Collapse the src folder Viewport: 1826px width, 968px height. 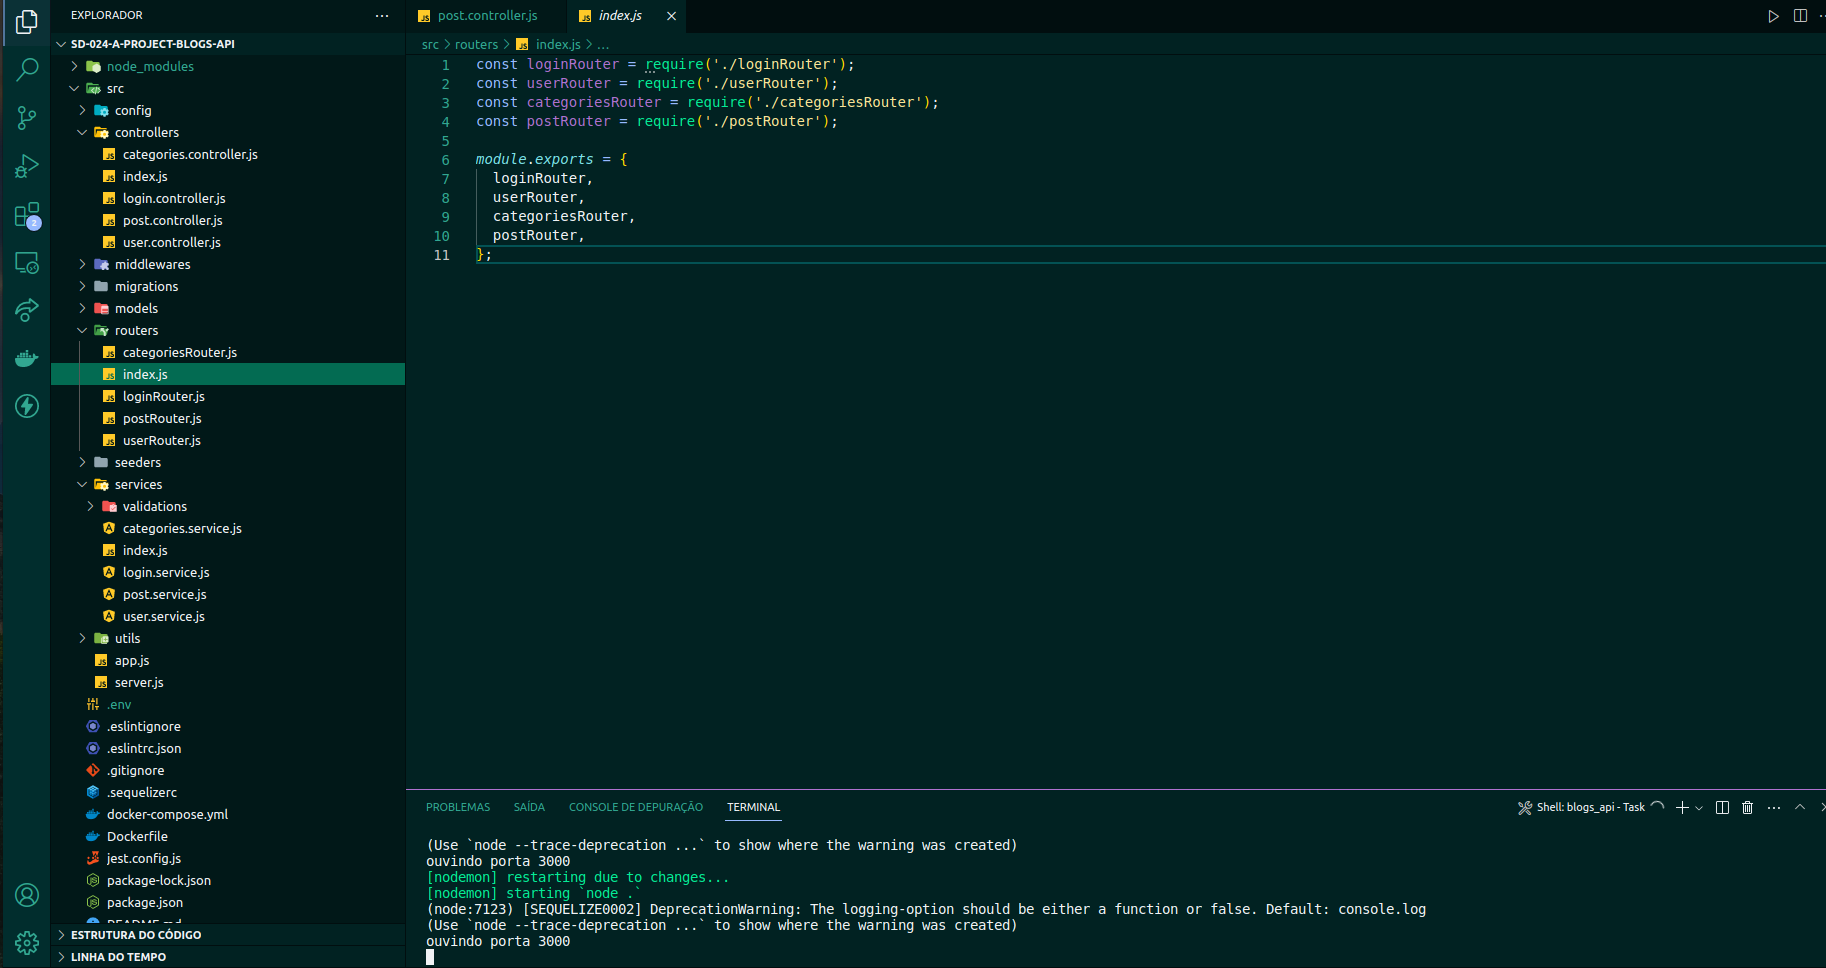point(228,88)
